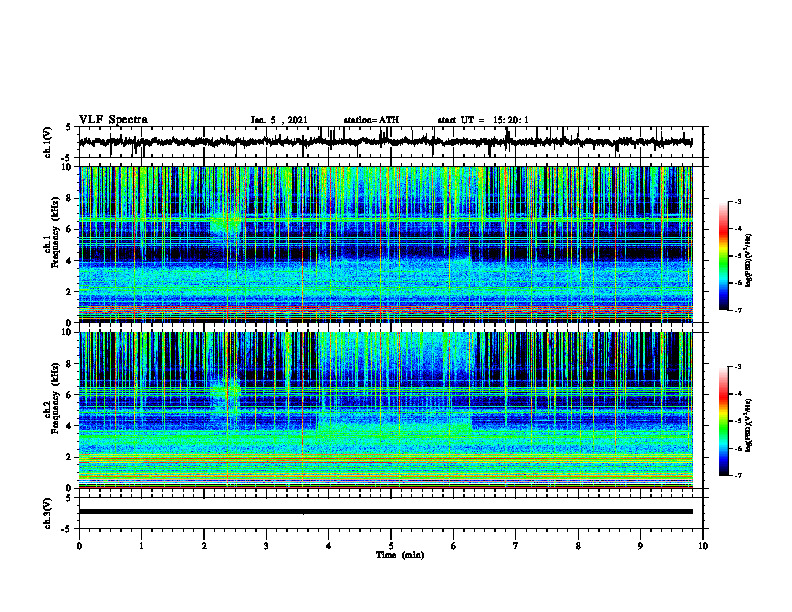Click the ch.1 spectrogram color scale bar
The height and width of the screenshot is (612, 792).
point(723,256)
